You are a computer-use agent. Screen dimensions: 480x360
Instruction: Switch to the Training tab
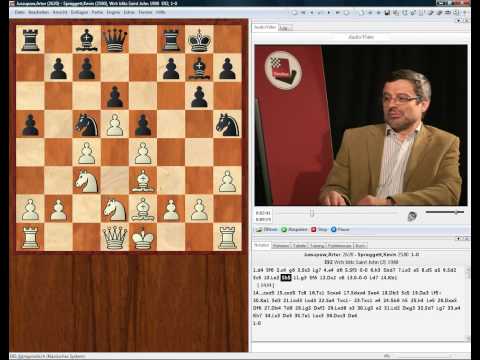point(317,246)
